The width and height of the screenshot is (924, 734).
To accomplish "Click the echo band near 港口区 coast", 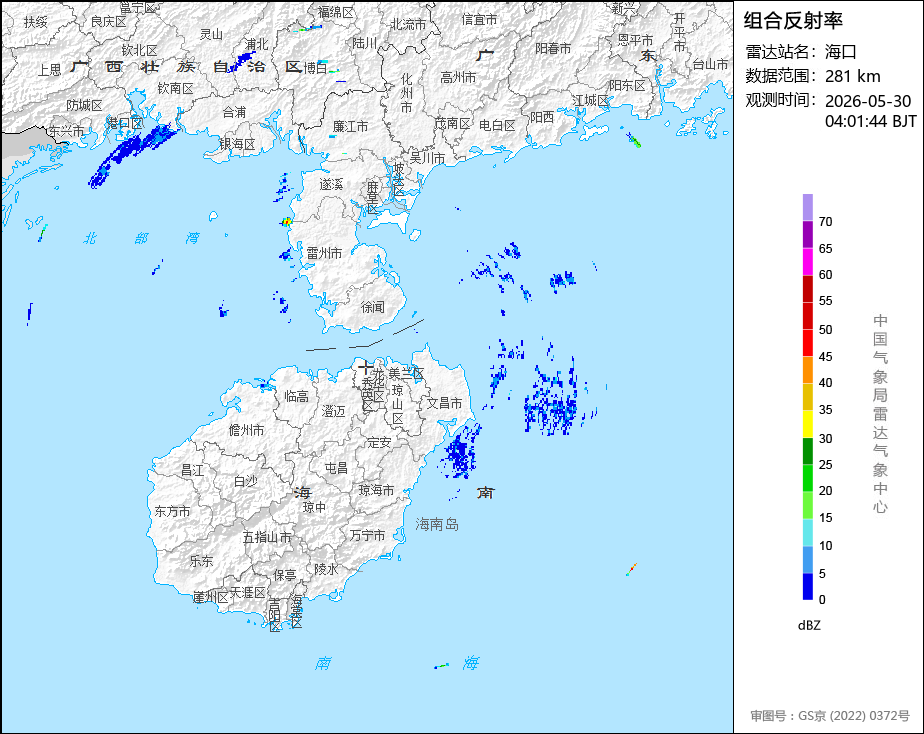I will tap(133, 154).
